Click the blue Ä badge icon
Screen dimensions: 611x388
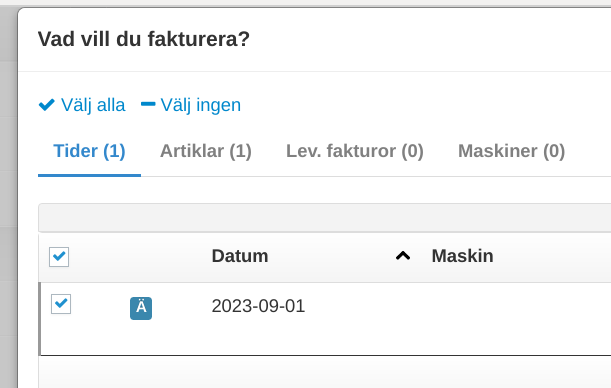(141, 308)
